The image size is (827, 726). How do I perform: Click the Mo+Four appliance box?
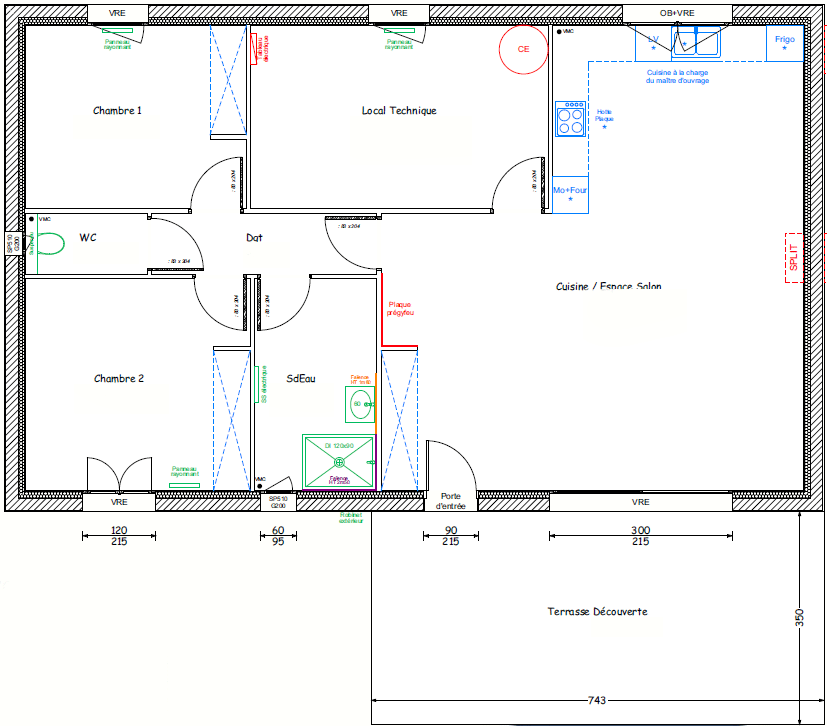571,194
